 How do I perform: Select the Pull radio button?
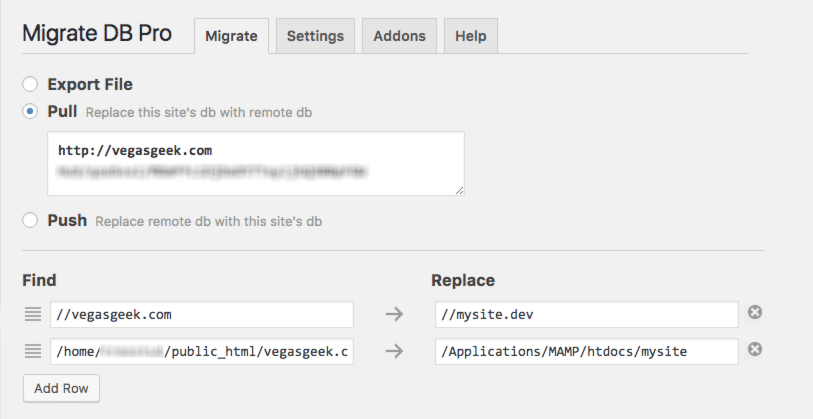pos(31,112)
